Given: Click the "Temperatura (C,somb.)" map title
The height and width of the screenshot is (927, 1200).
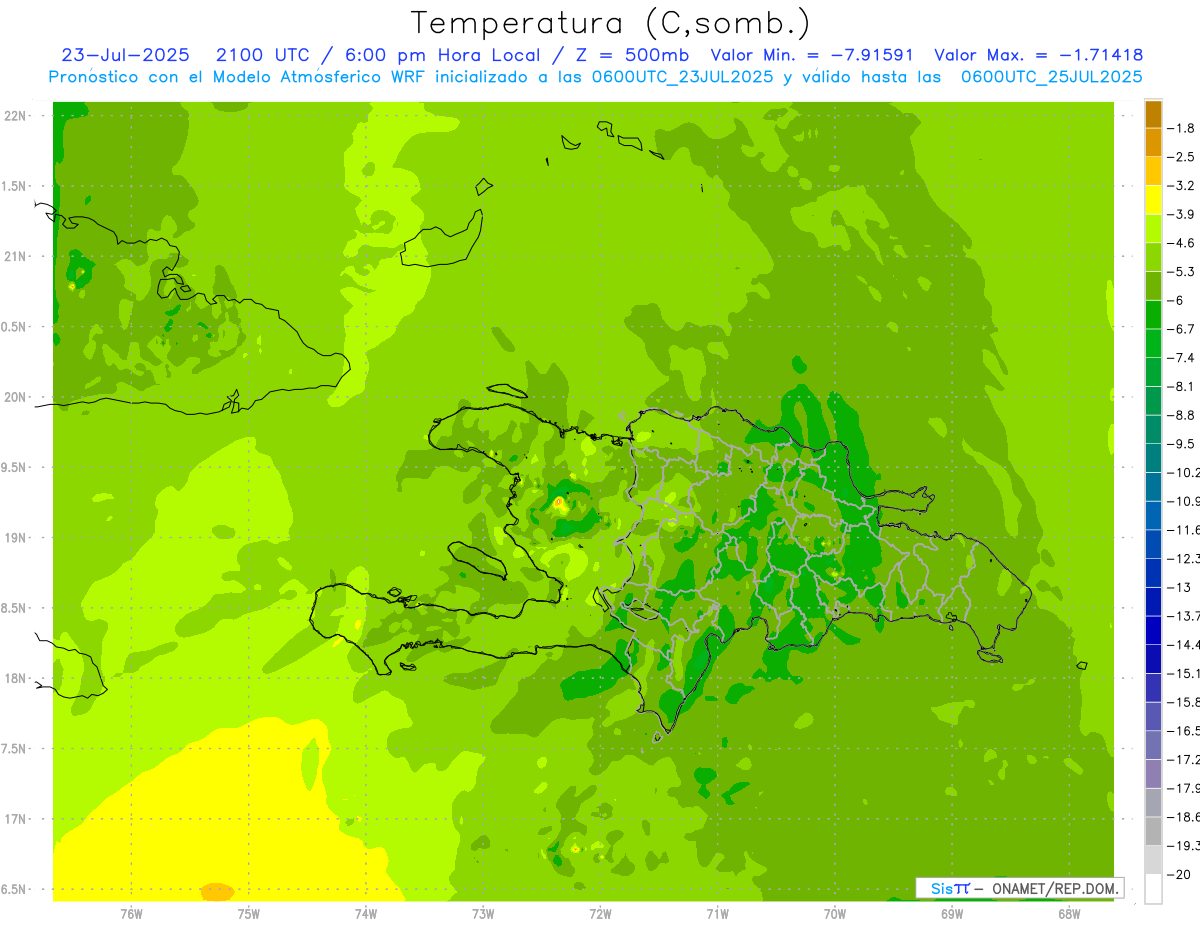Looking at the screenshot, I should coord(611,24).
